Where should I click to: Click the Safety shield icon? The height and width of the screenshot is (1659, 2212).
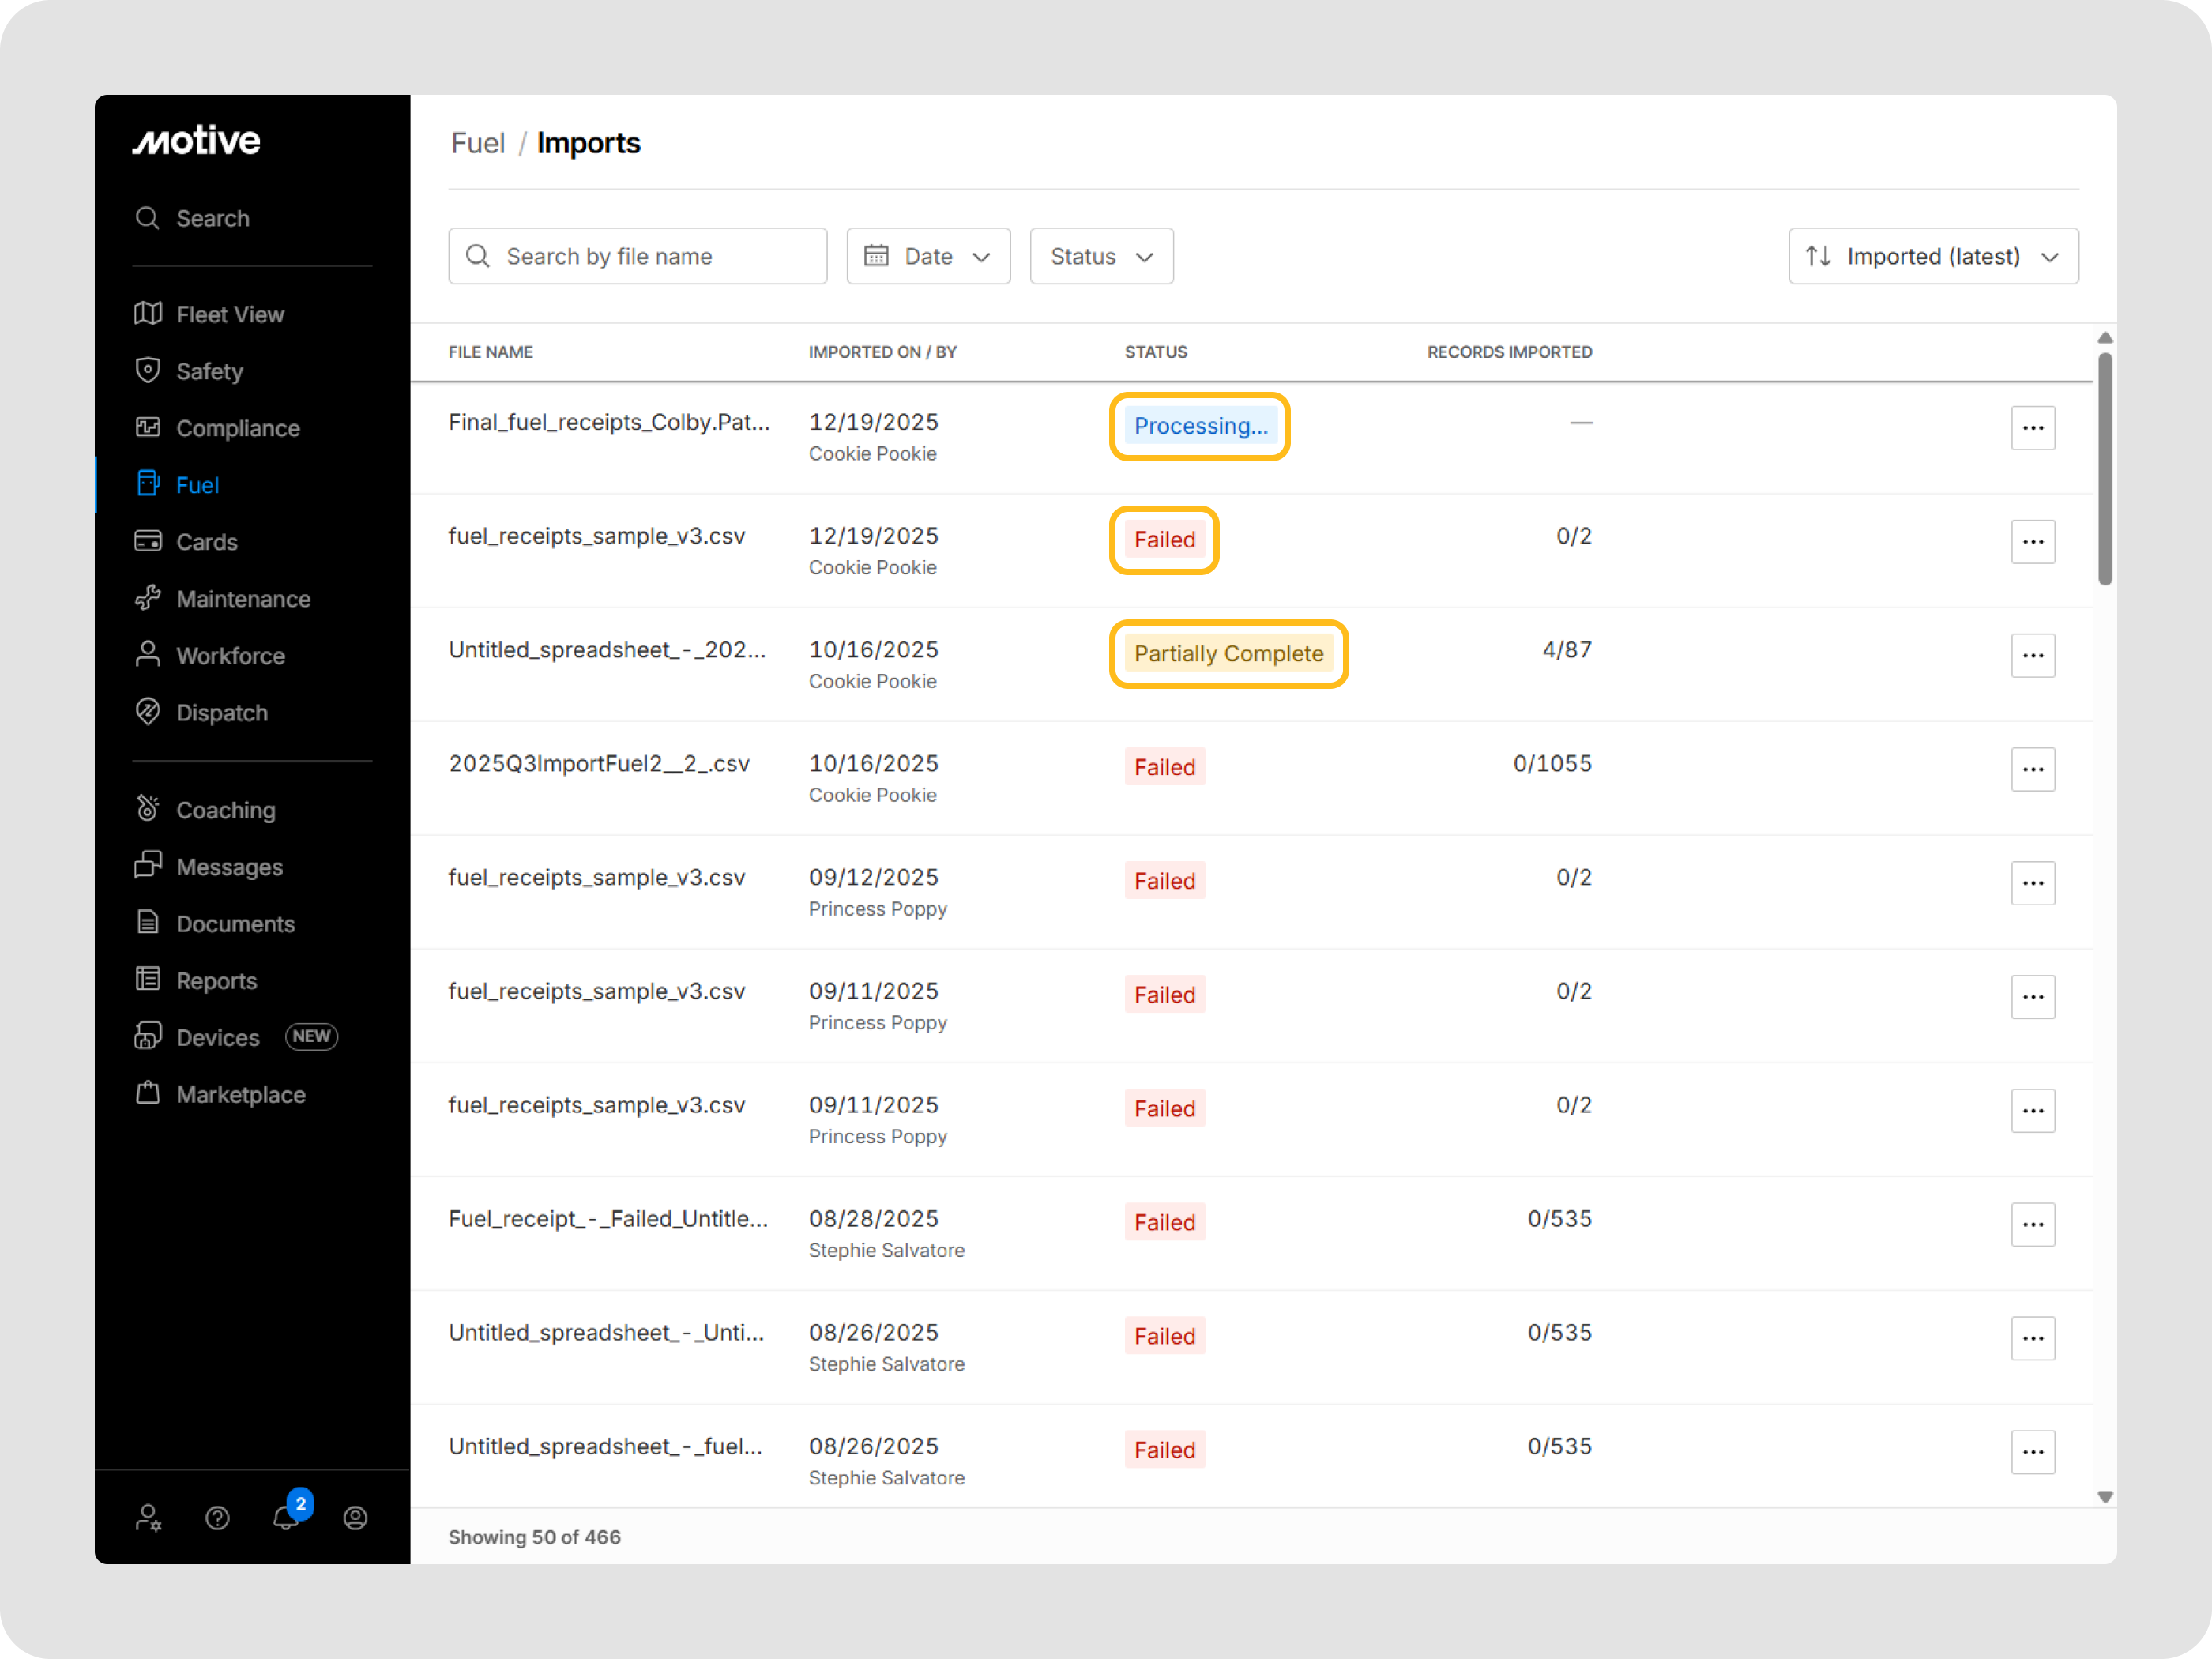148,370
